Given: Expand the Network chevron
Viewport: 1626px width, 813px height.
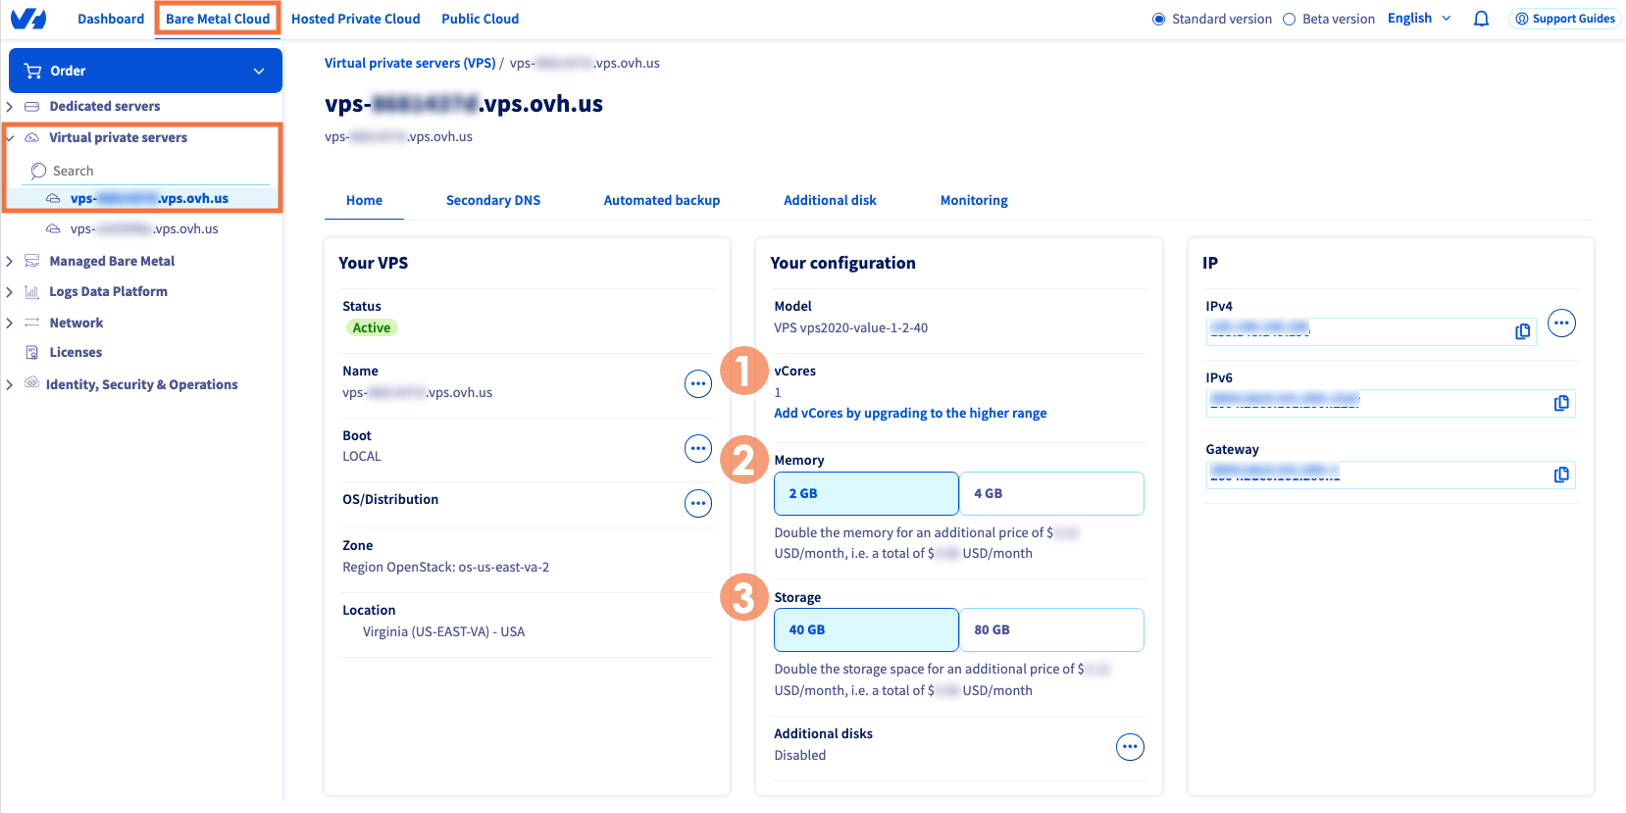Looking at the screenshot, I should coord(10,323).
